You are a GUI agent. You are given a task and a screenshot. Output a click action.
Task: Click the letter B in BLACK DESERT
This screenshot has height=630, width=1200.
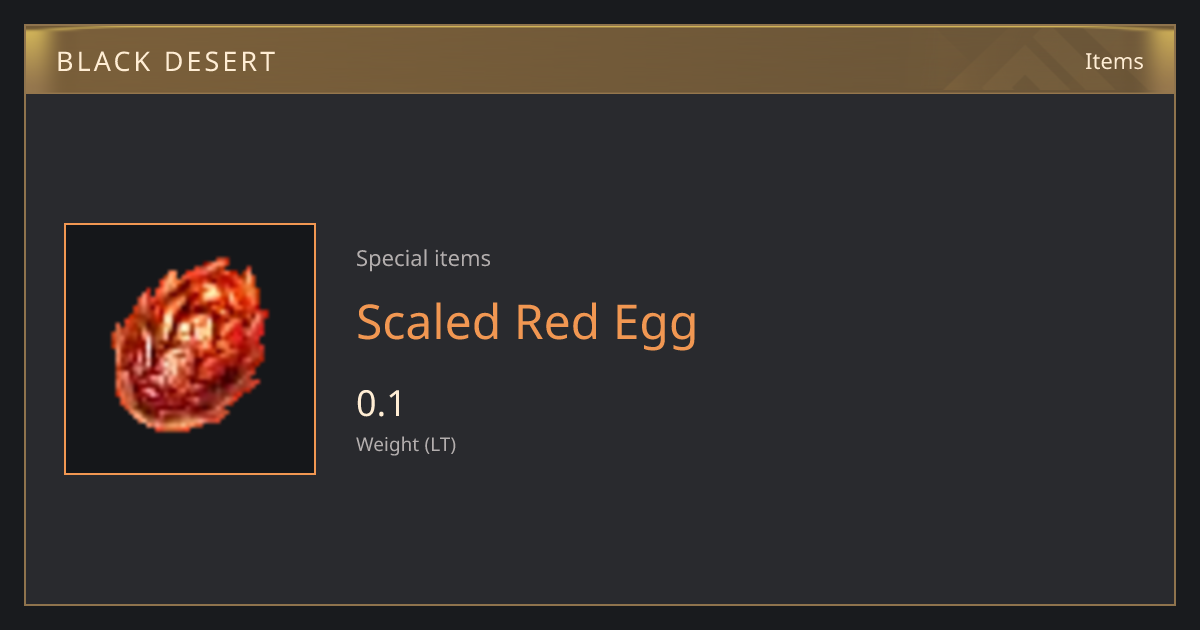64,62
